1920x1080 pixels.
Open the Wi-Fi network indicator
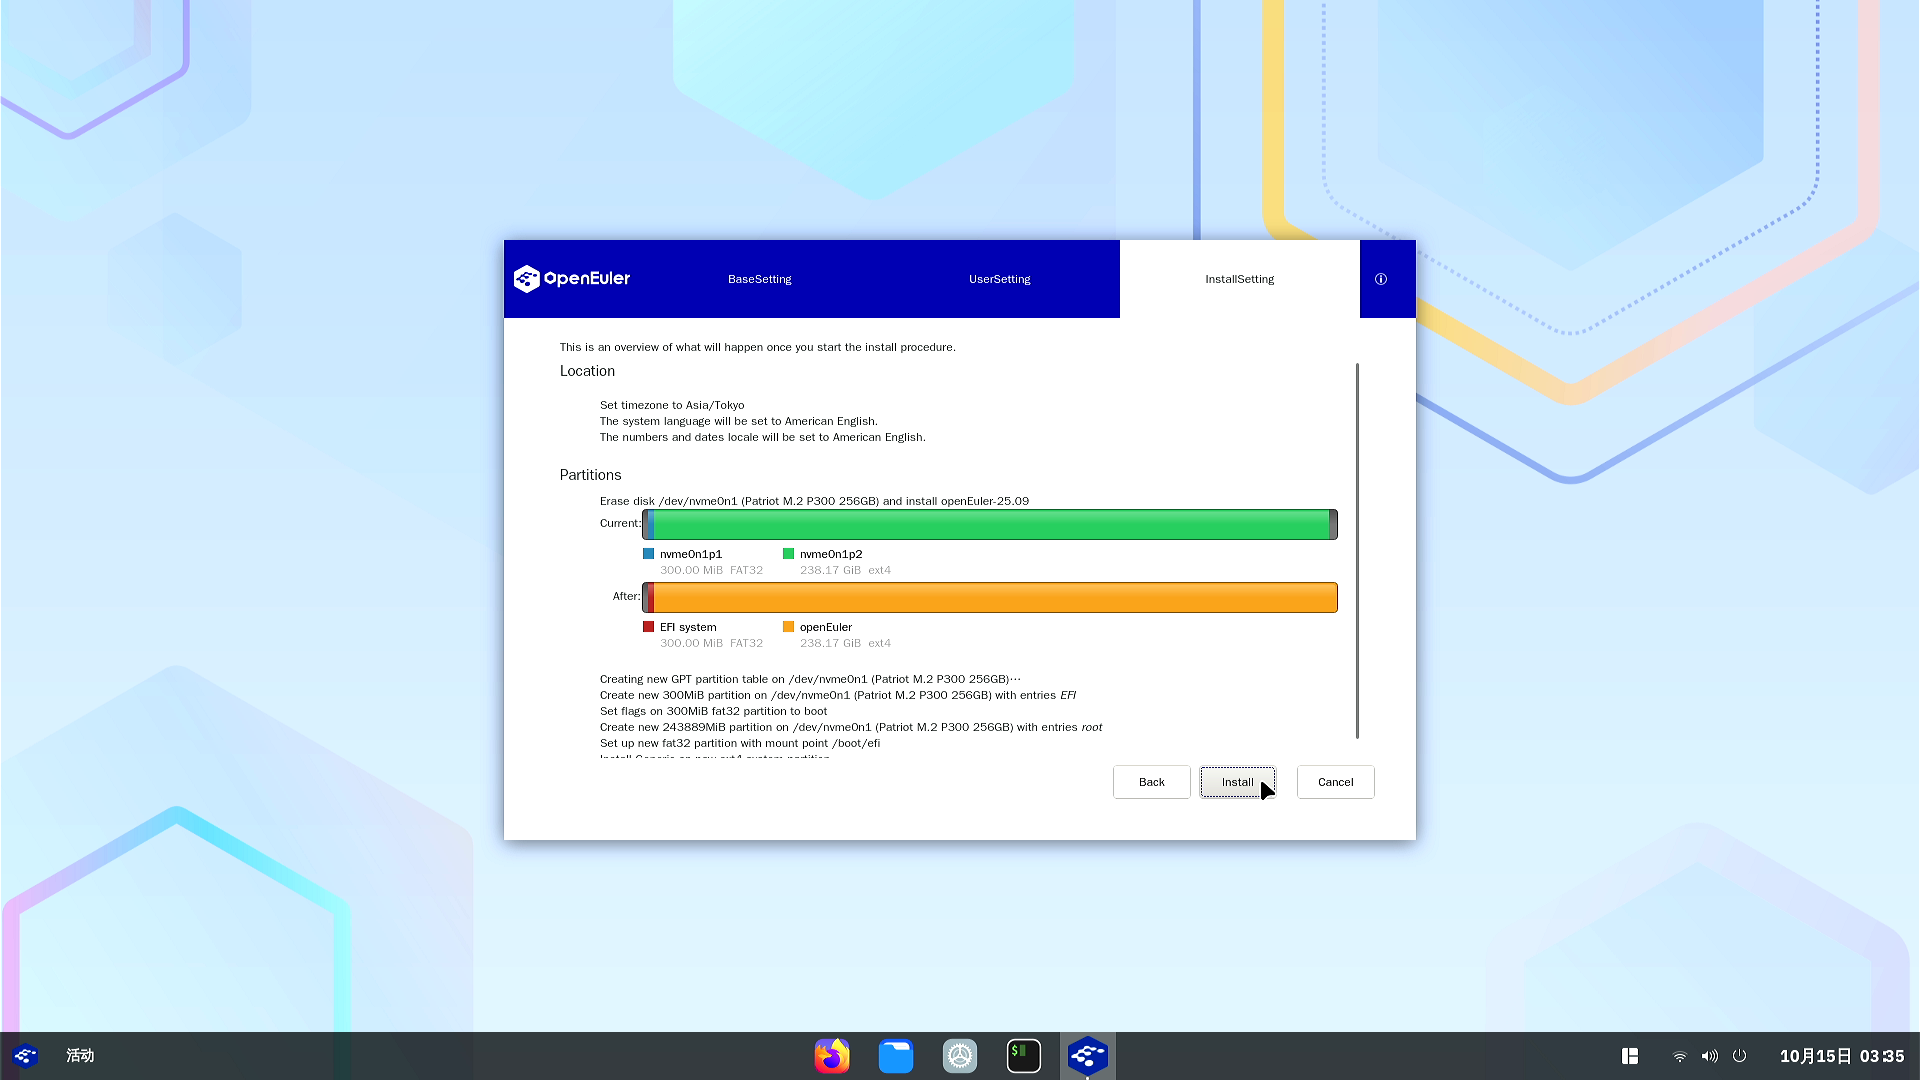point(1679,1056)
